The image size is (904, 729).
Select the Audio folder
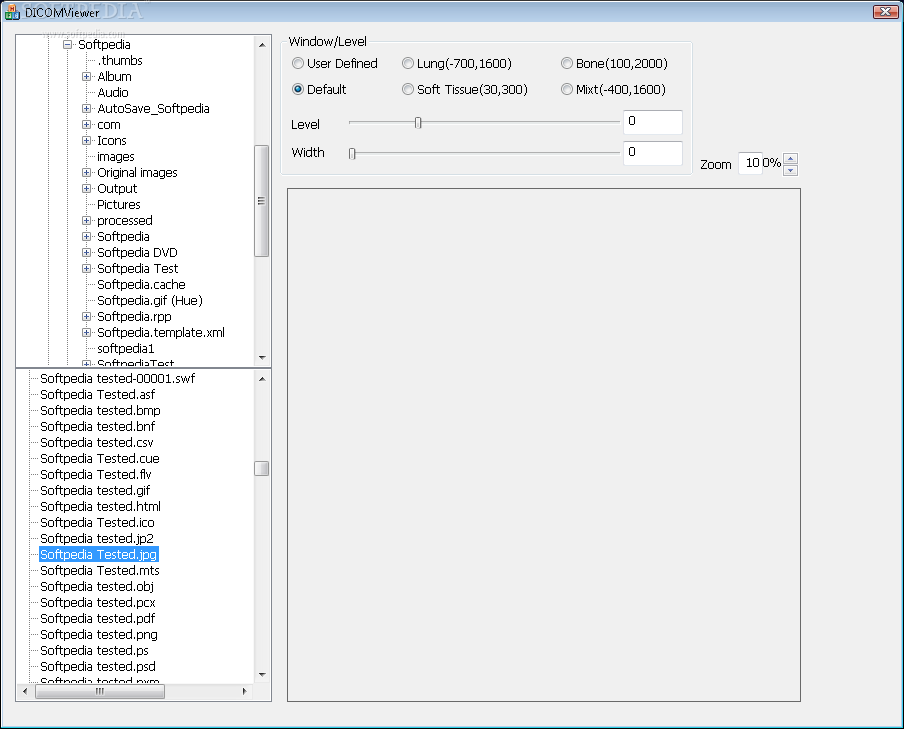(113, 92)
